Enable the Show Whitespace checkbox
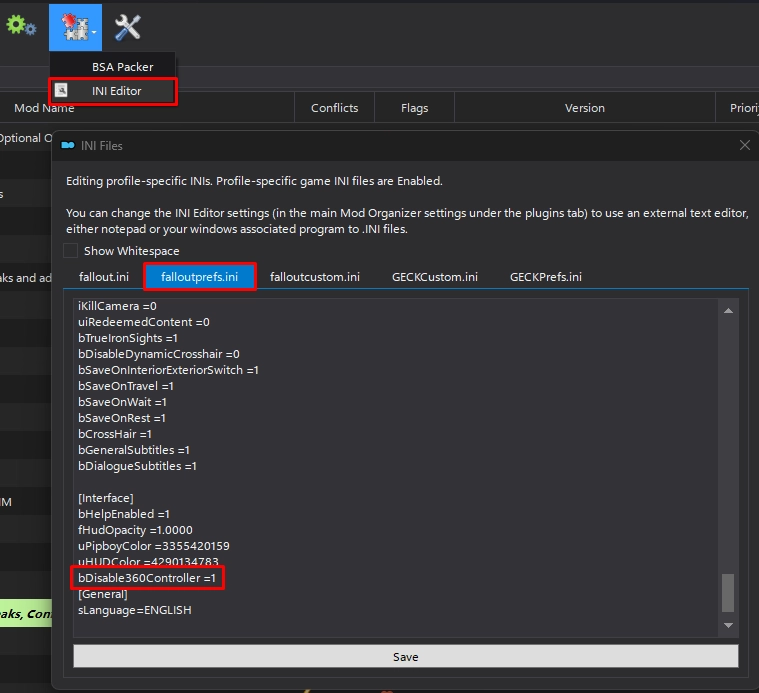 click(x=70, y=251)
